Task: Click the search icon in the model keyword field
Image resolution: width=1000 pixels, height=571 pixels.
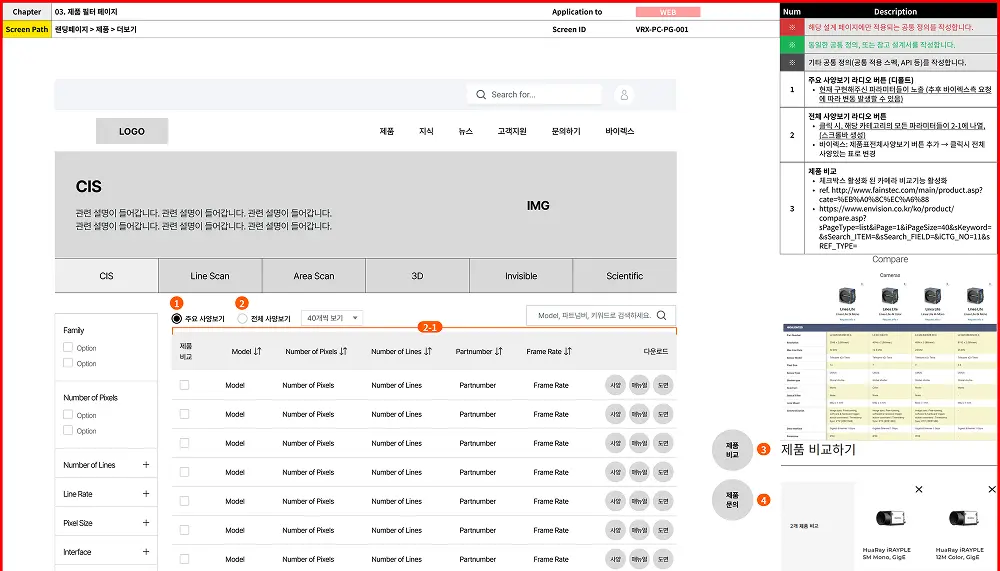Action: [x=662, y=316]
